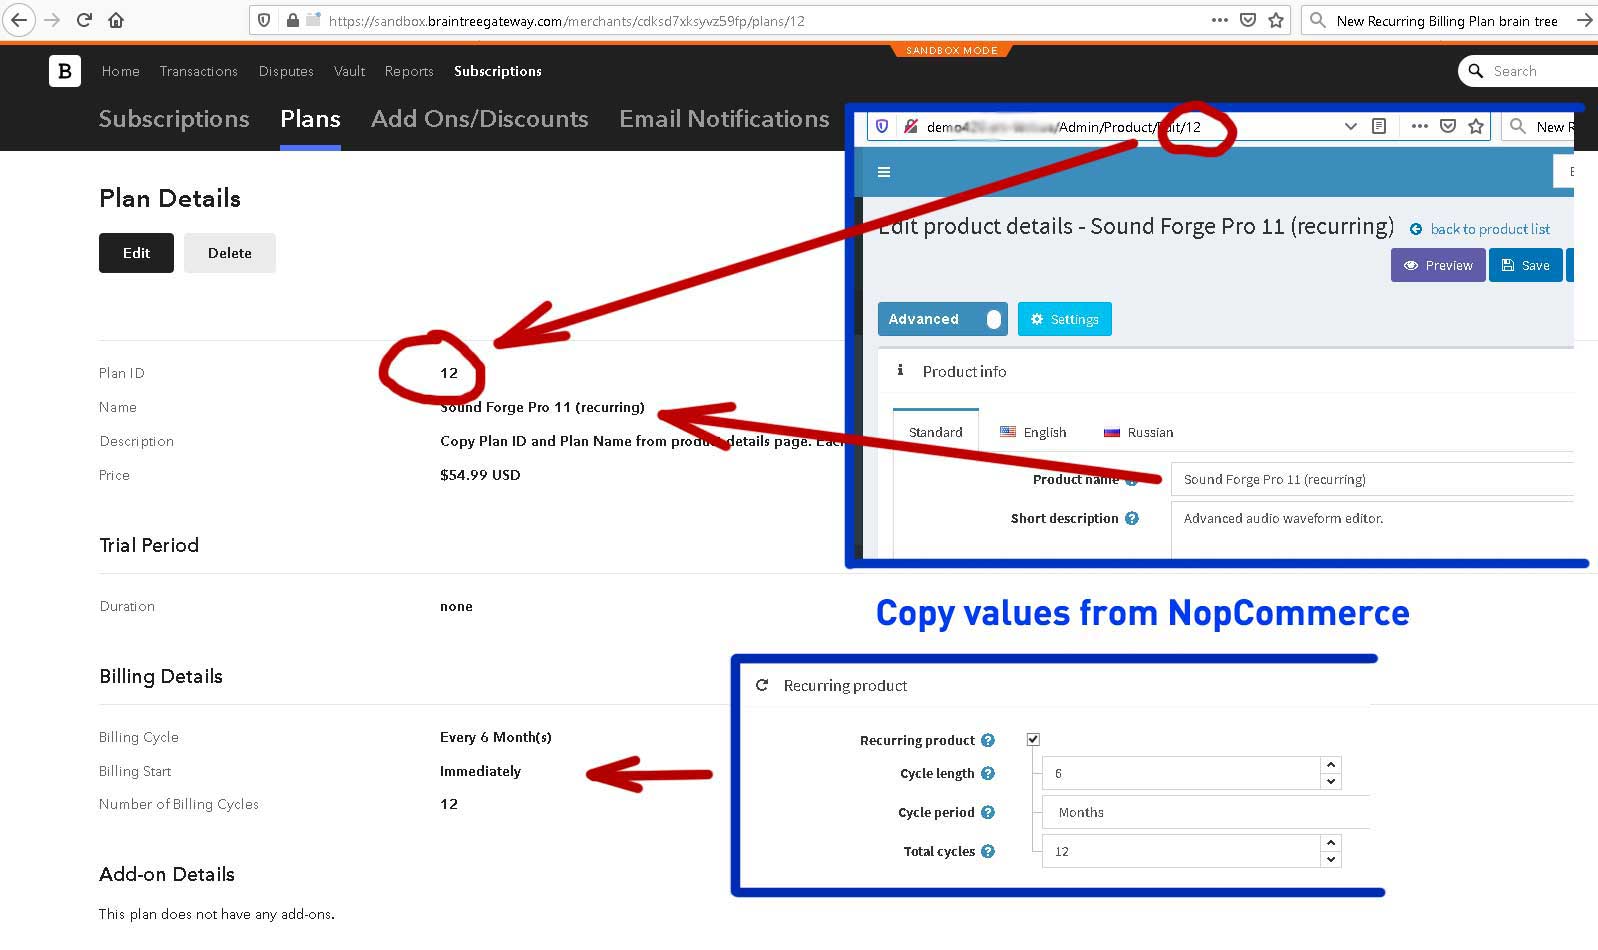
Task: Follow the back to product list link
Action: [x=1480, y=229]
